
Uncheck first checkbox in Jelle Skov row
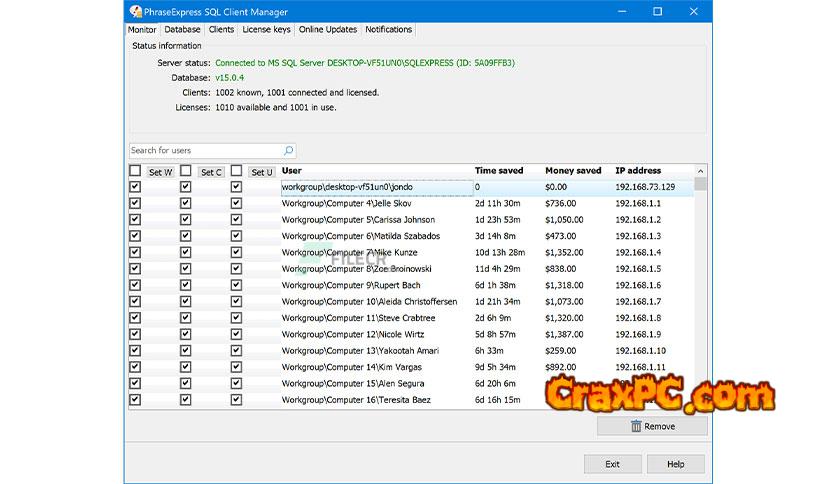click(135, 203)
